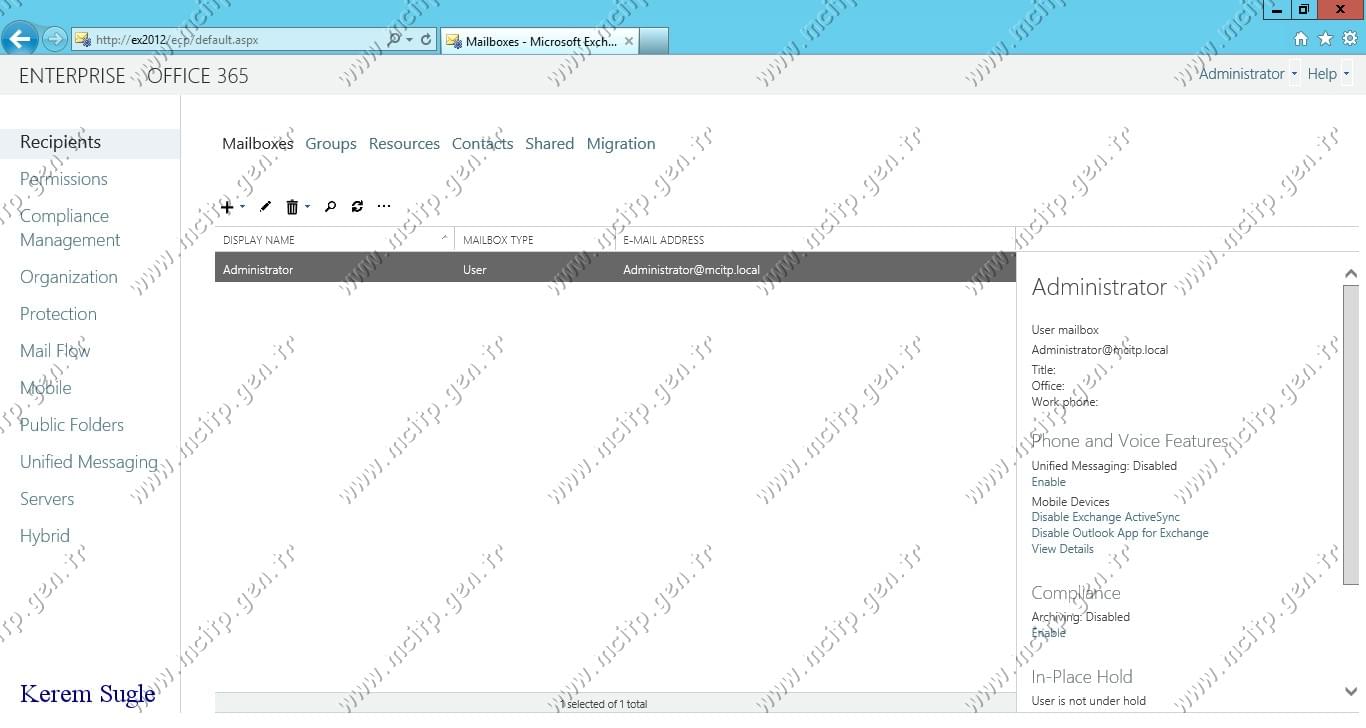Open the Delete dropdown arrow
This screenshot has height=728, width=1366.
(307, 207)
